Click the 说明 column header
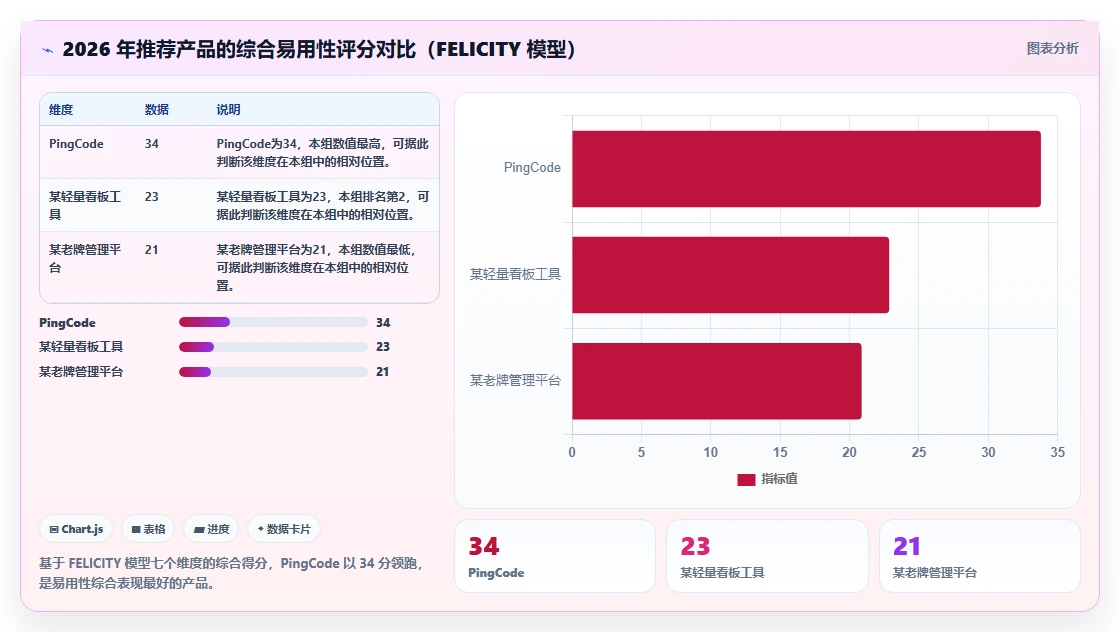Image resolution: width=1120 pixels, height=632 pixels. (229, 110)
